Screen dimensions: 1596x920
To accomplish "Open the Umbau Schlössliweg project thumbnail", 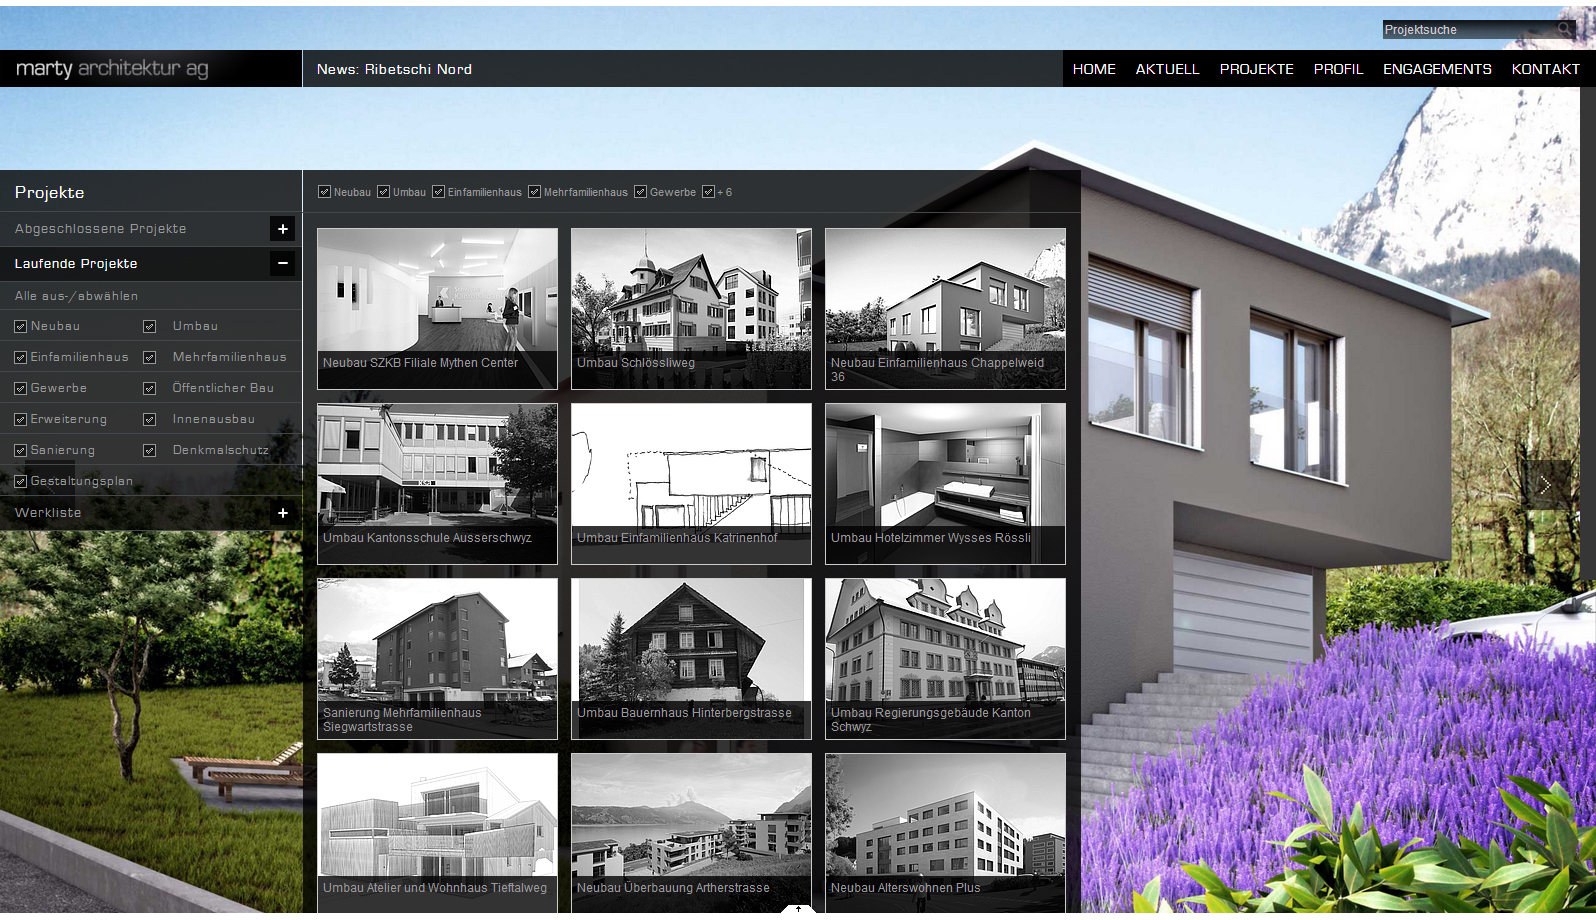I will (x=691, y=308).
